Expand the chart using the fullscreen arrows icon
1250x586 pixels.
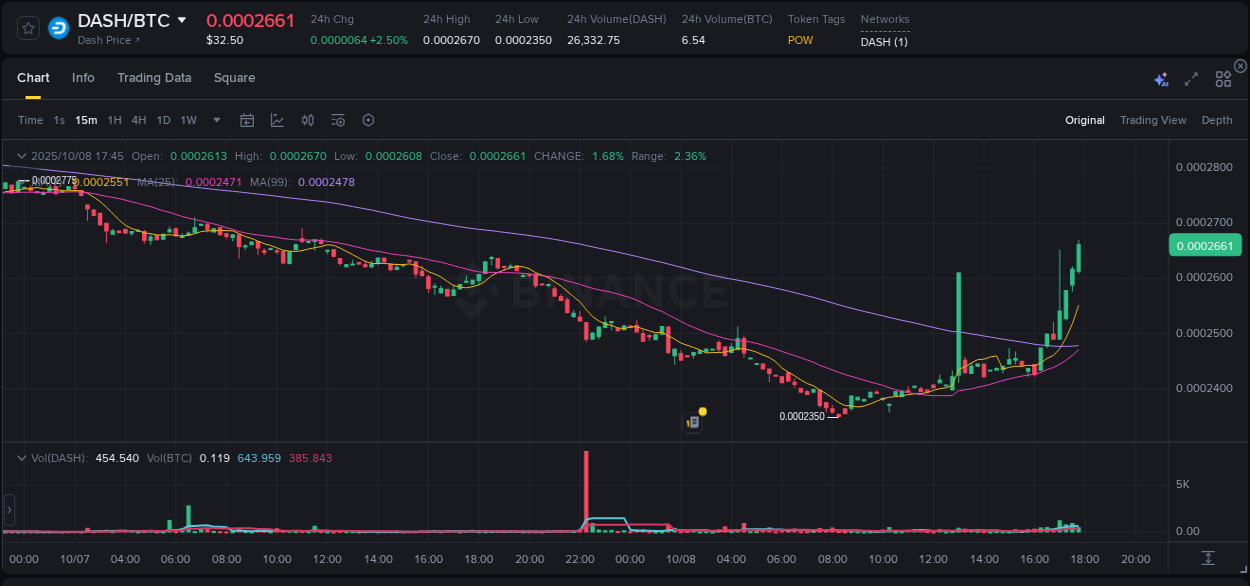point(1190,78)
